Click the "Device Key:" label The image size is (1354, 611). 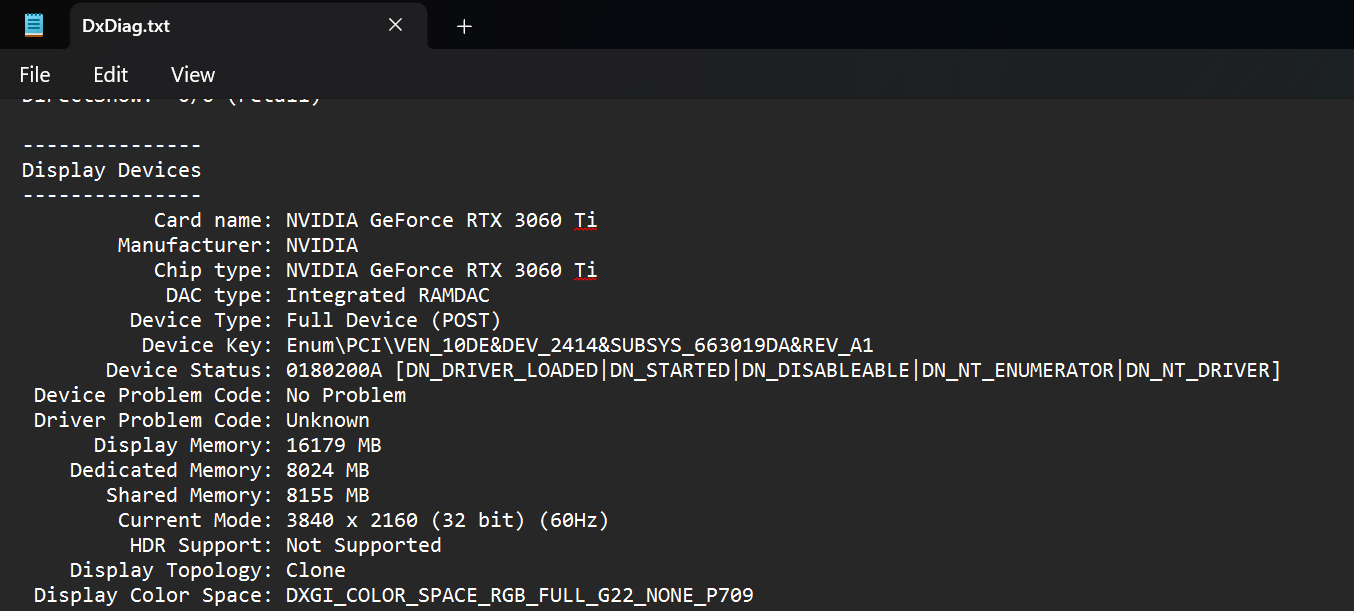208,345
